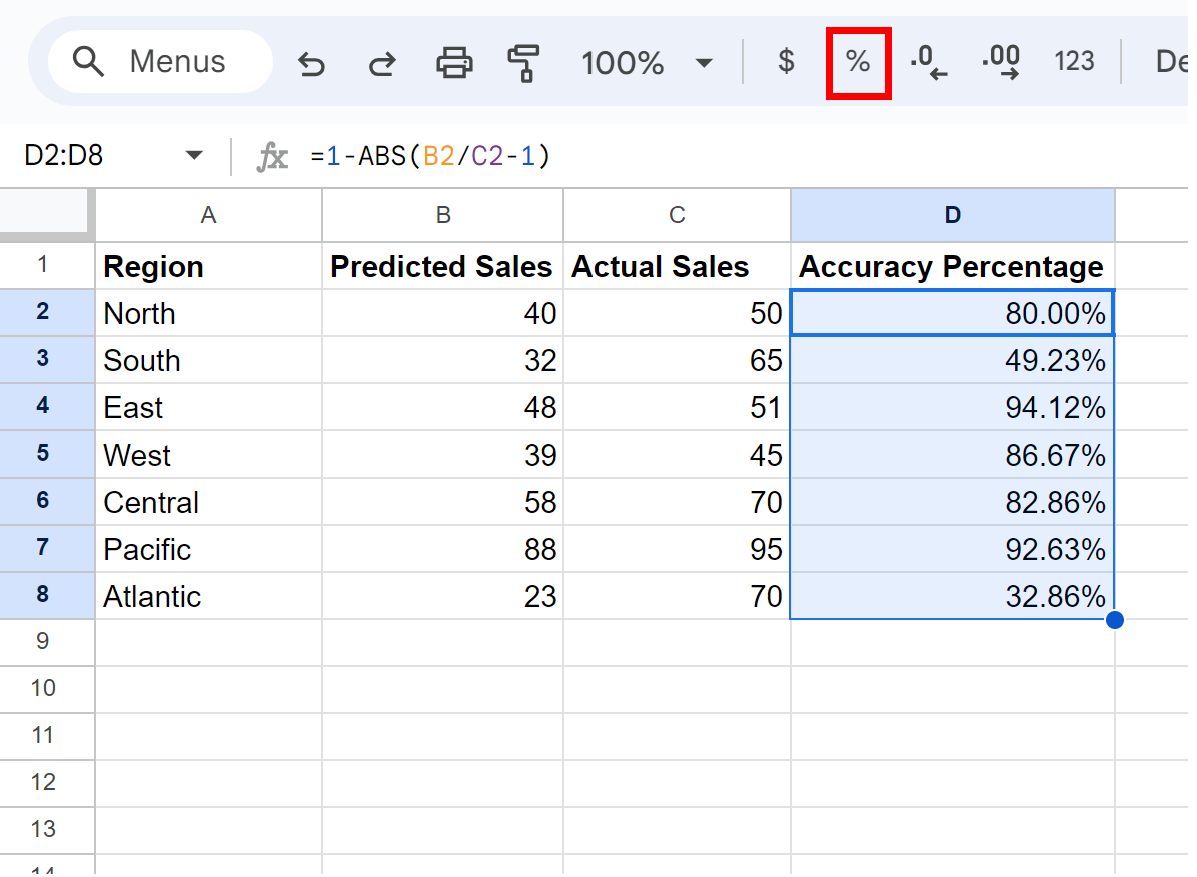Click the Redo icon
The image size is (1197, 877).
(381, 61)
